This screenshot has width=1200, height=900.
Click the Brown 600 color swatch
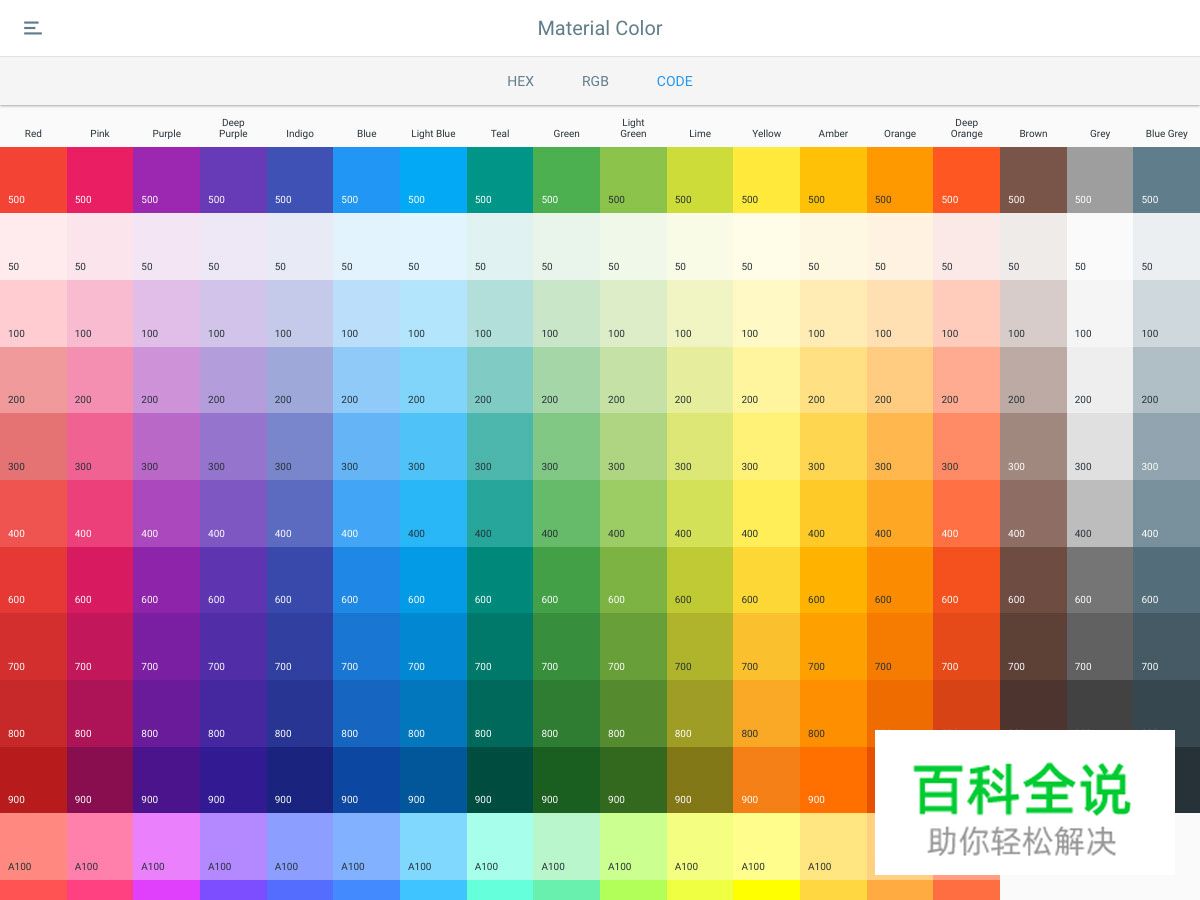pos(1033,580)
